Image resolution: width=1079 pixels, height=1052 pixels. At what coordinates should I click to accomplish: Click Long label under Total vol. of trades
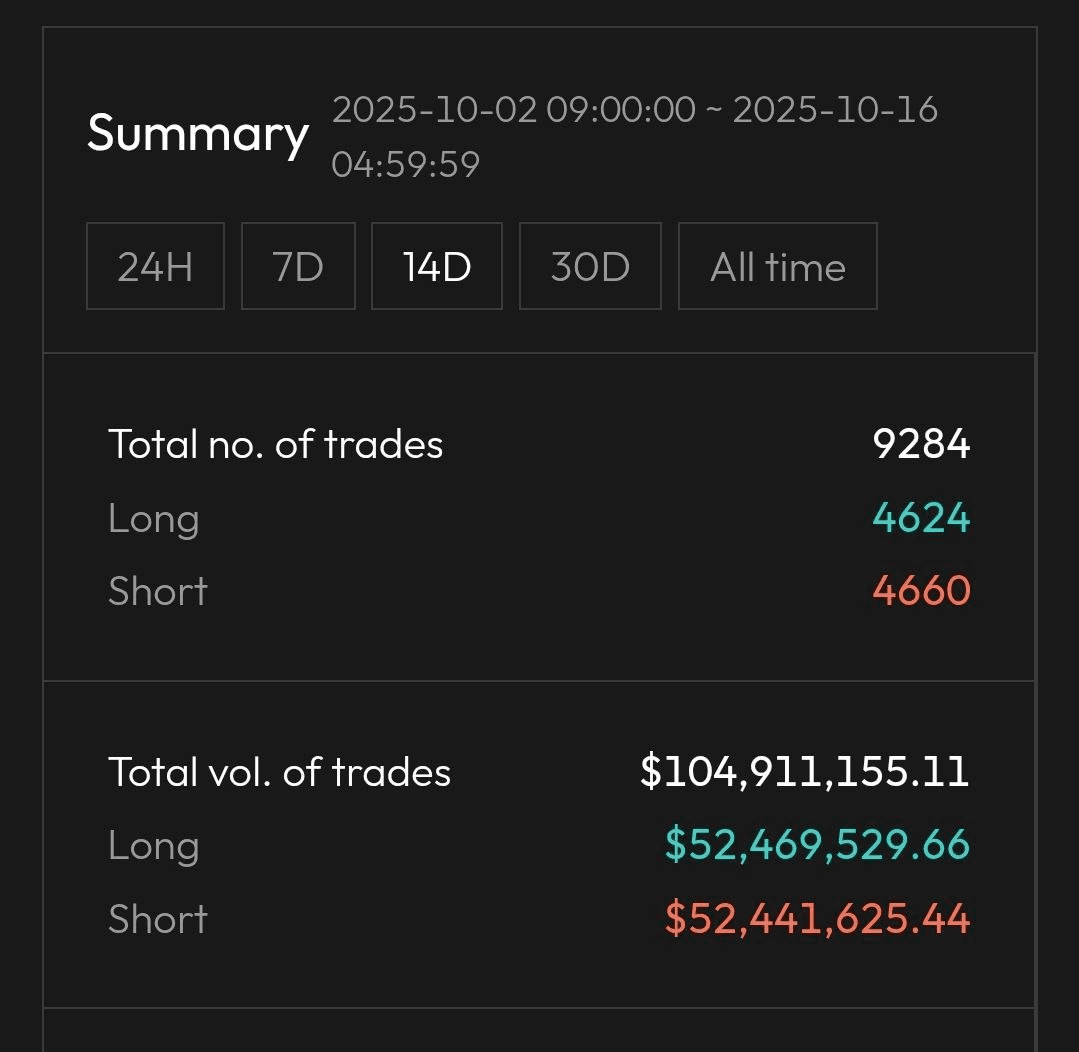pyautogui.click(x=154, y=846)
